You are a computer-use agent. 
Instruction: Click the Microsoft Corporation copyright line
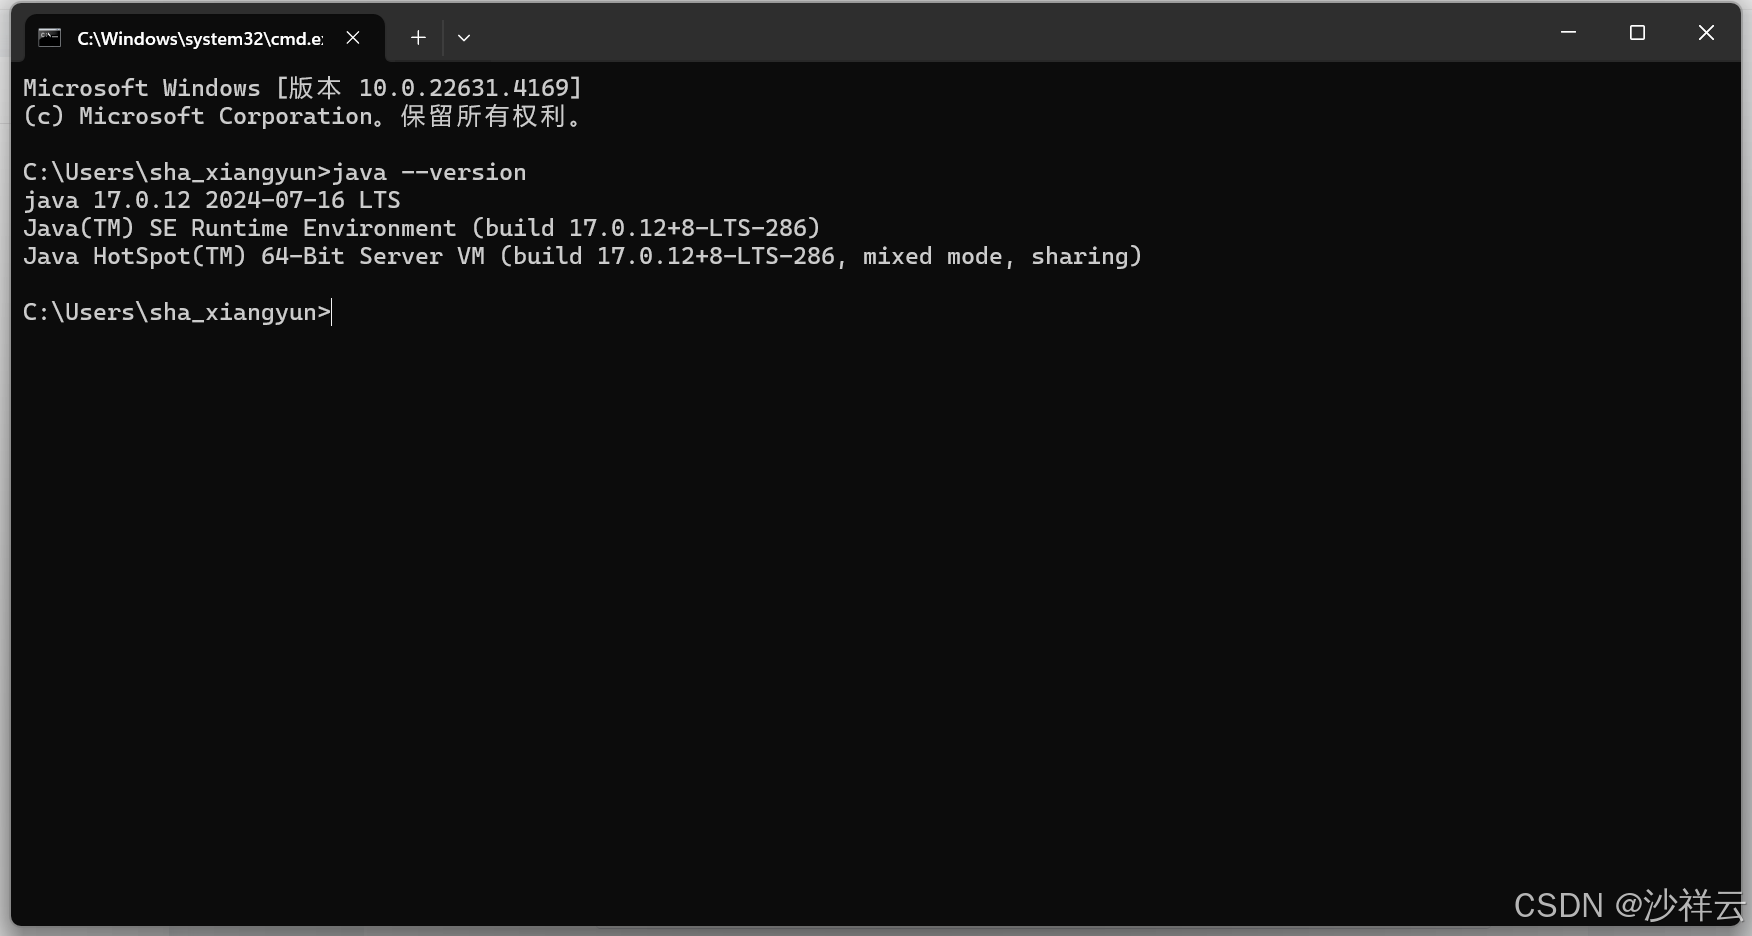[x=302, y=116]
